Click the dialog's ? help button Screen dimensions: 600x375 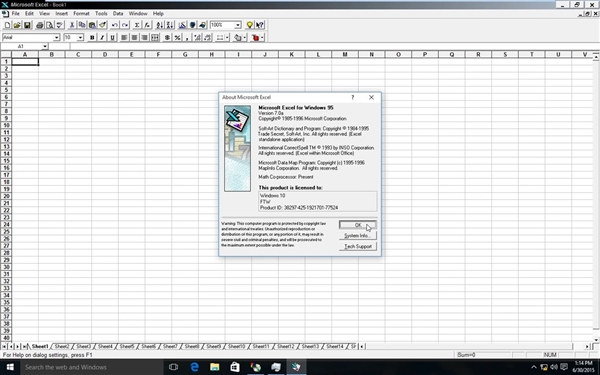(x=353, y=98)
